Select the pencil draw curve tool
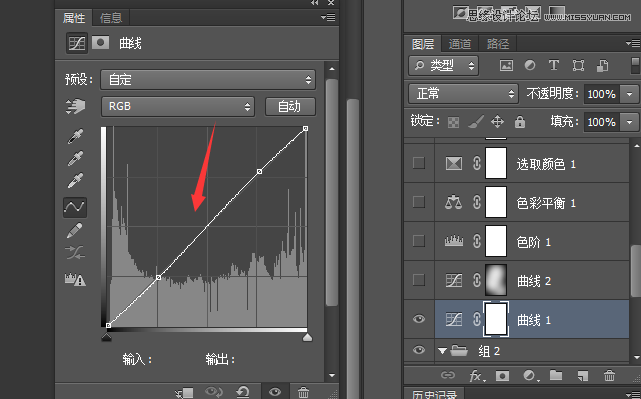The image size is (641, 399). (x=74, y=231)
